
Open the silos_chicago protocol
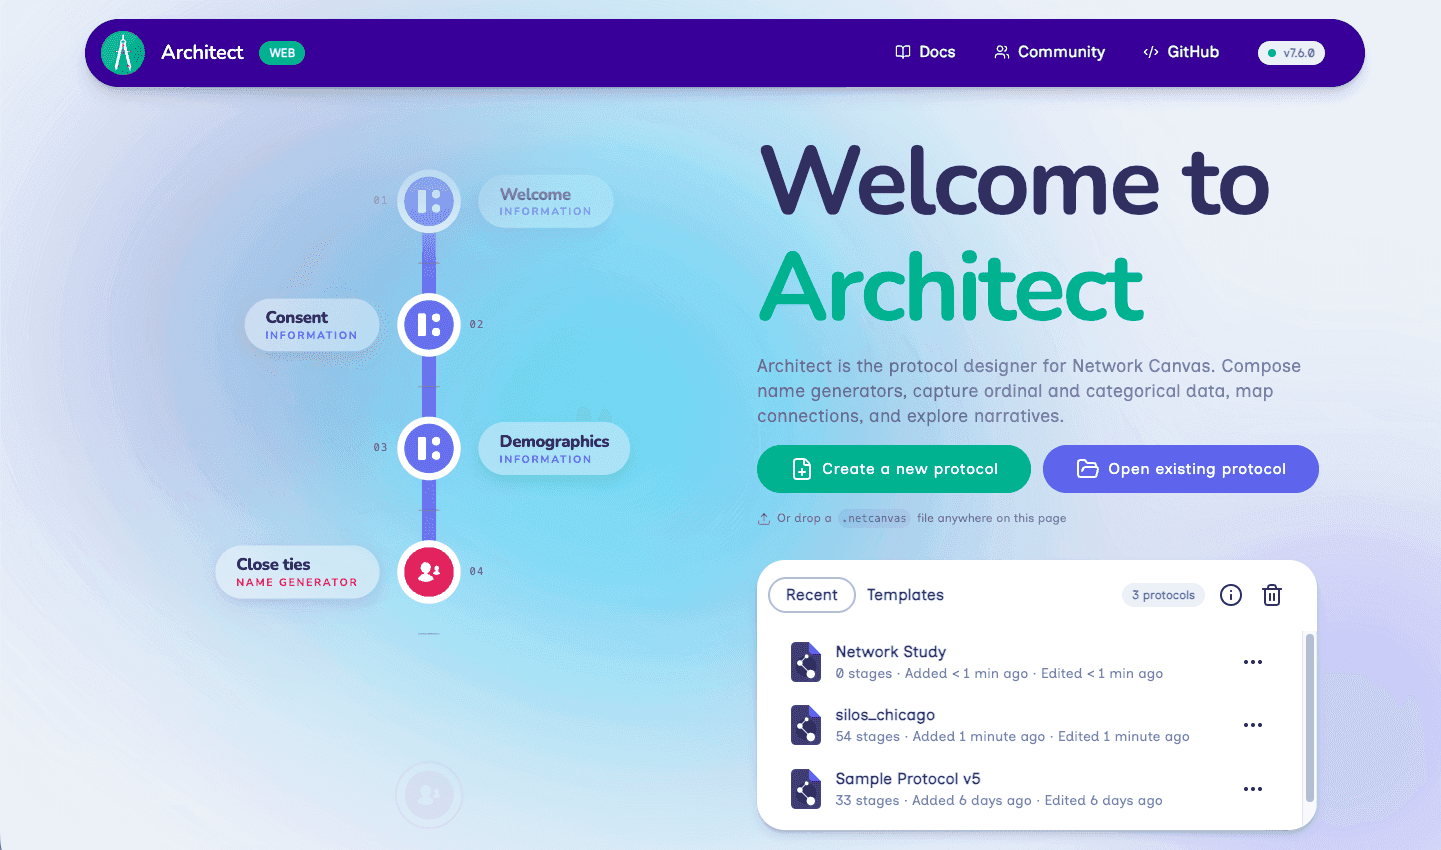1012,725
